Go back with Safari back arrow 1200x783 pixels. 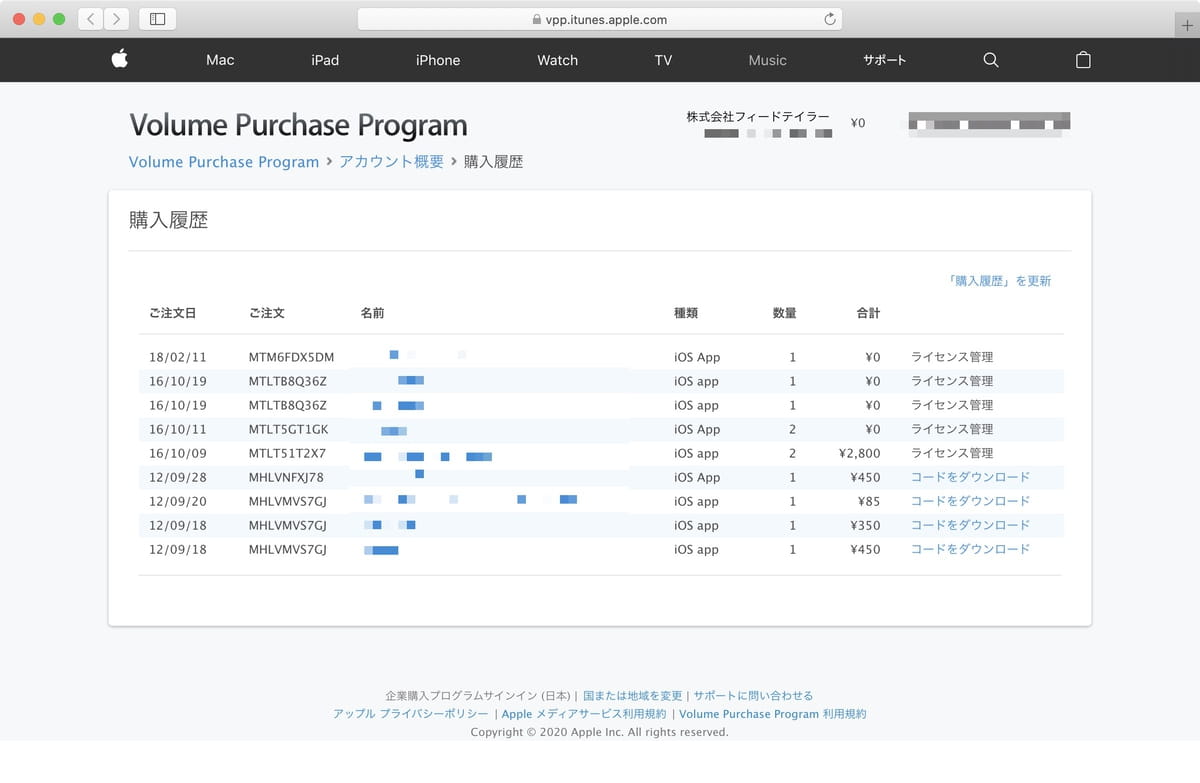[x=91, y=19]
